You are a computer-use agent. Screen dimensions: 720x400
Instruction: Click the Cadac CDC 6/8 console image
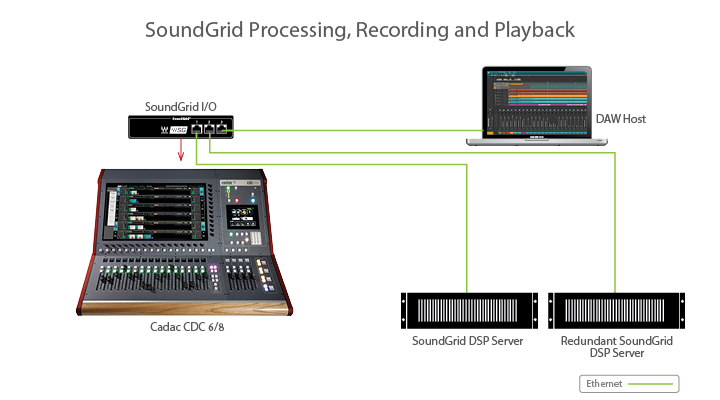(x=184, y=242)
